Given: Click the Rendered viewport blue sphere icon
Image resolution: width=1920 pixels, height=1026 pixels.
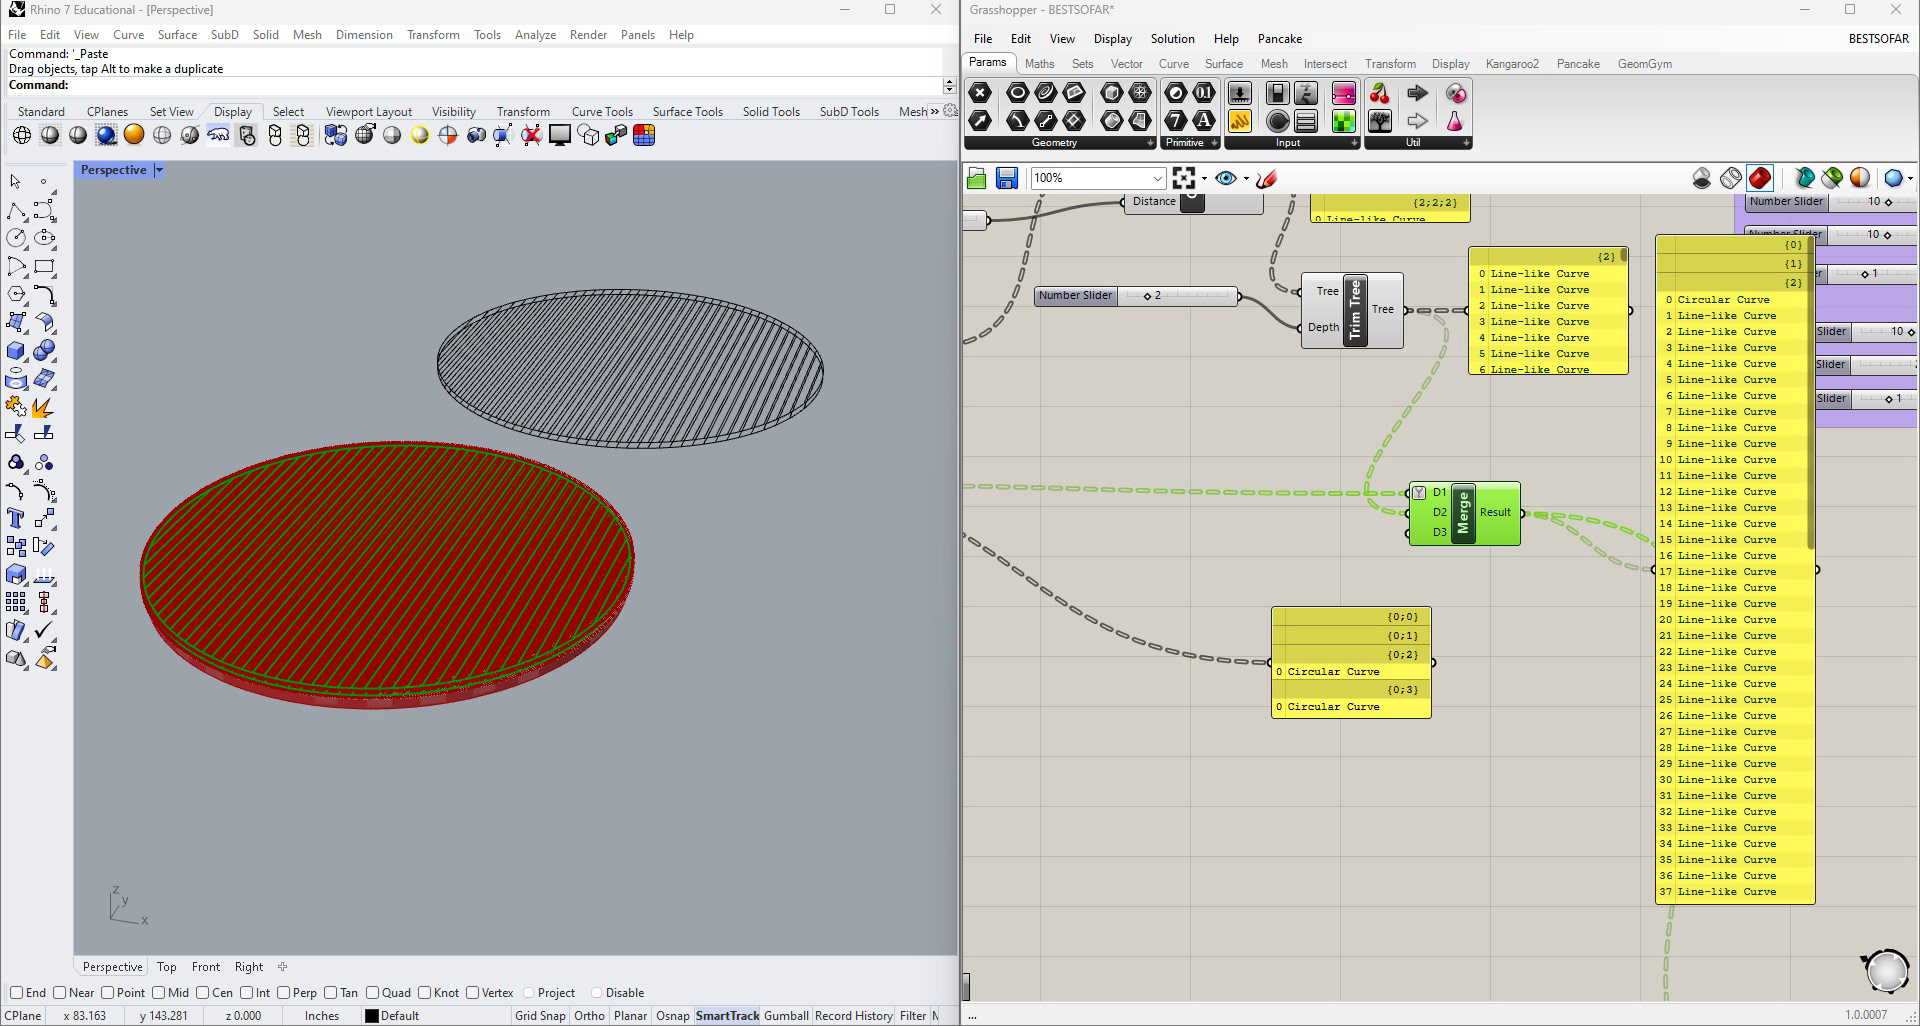Looking at the screenshot, I should 106,135.
